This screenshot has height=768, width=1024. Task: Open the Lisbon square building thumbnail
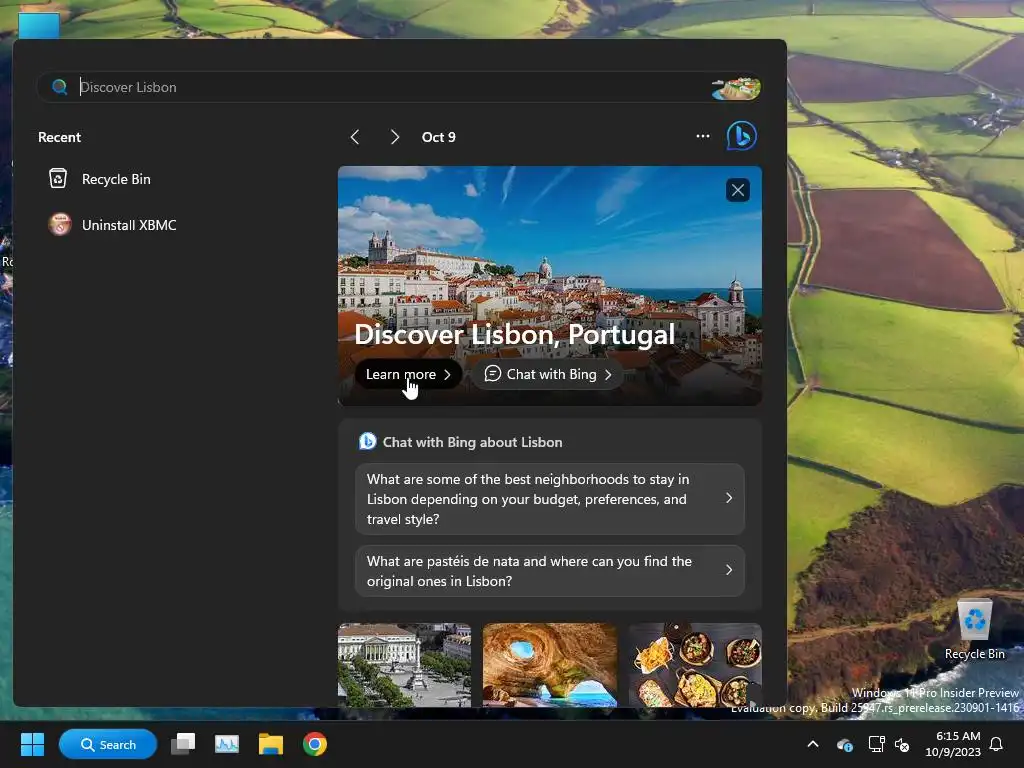coord(404,665)
